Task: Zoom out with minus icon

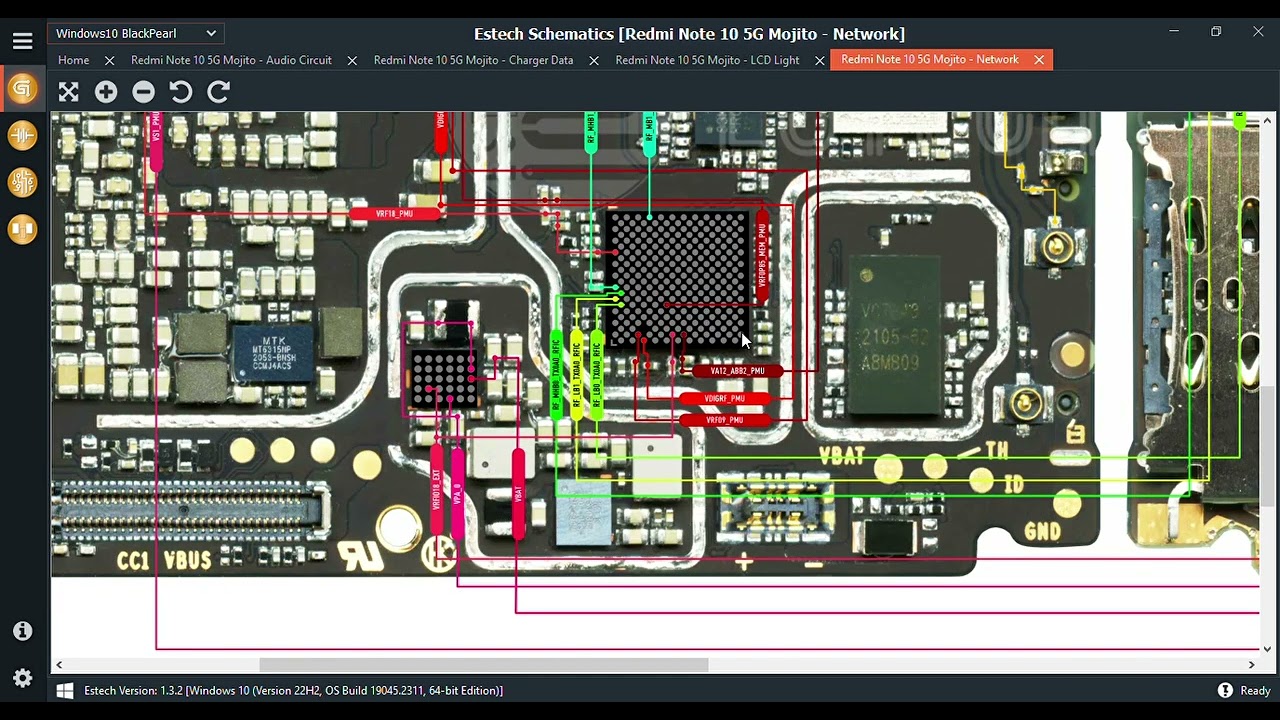Action: click(144, 92)
